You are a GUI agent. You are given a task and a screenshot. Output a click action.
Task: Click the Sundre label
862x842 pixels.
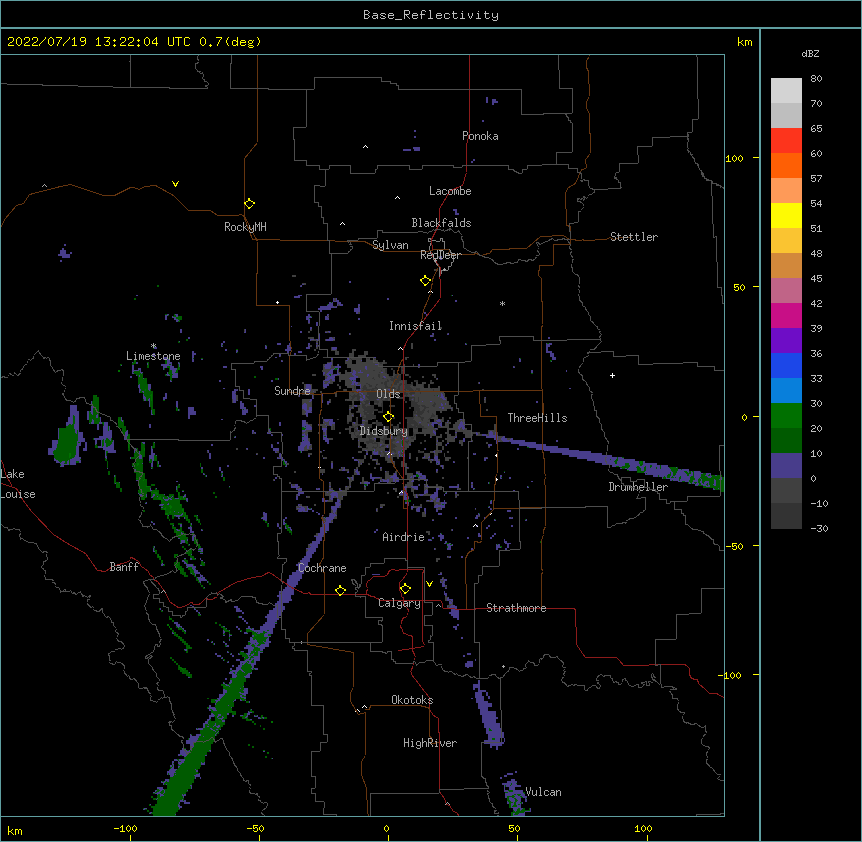tap(292, 391)
